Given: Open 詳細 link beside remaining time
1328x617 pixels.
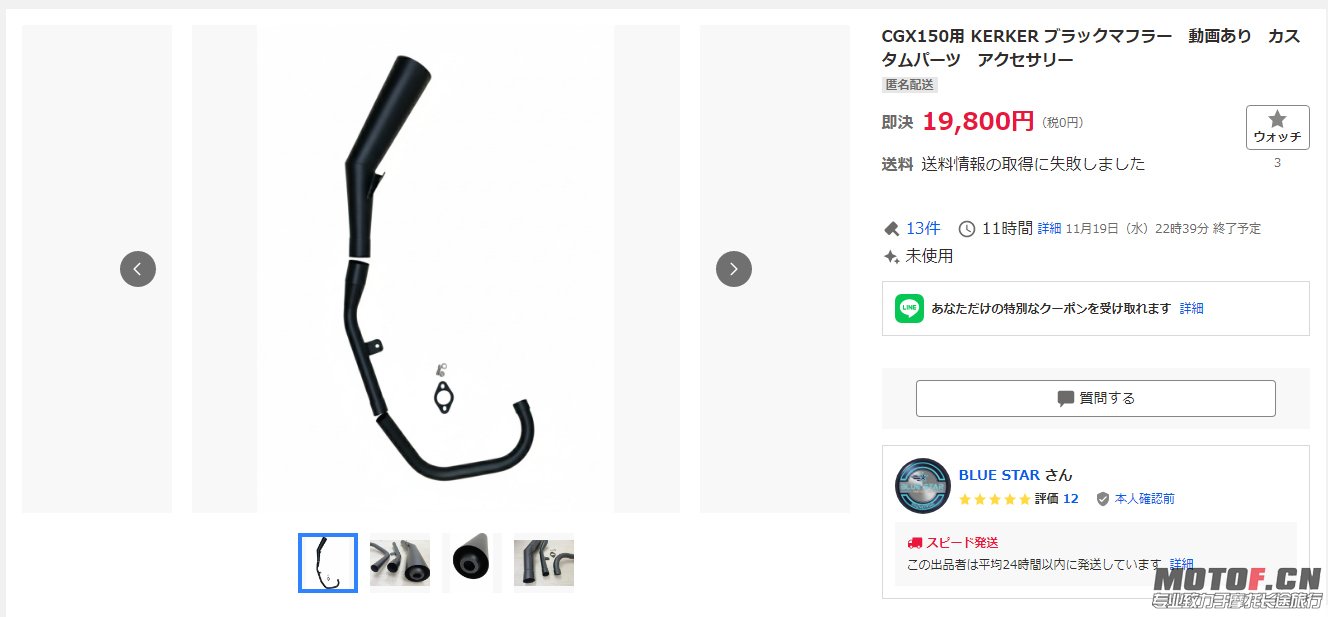Looking at the screenshot, I should pos(1049,229).
